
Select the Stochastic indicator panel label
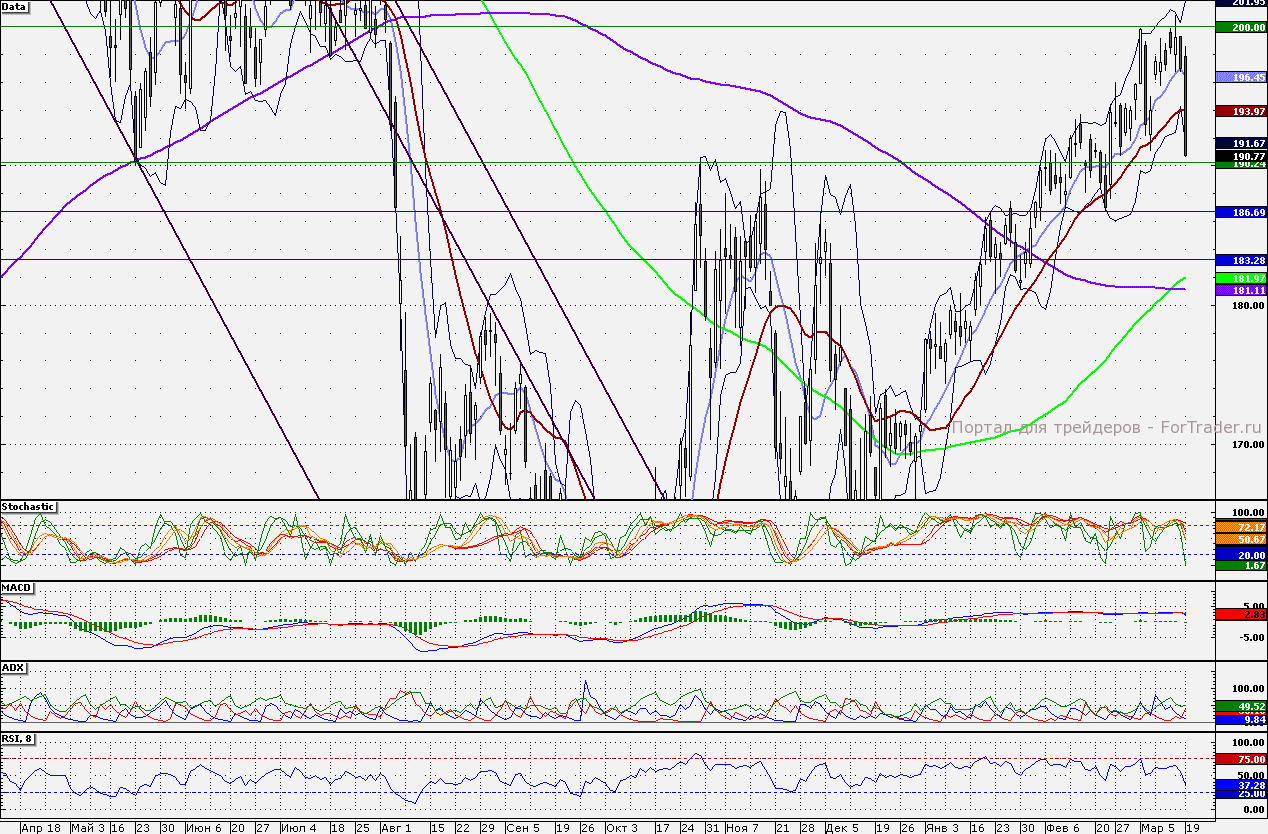point(28,507)
